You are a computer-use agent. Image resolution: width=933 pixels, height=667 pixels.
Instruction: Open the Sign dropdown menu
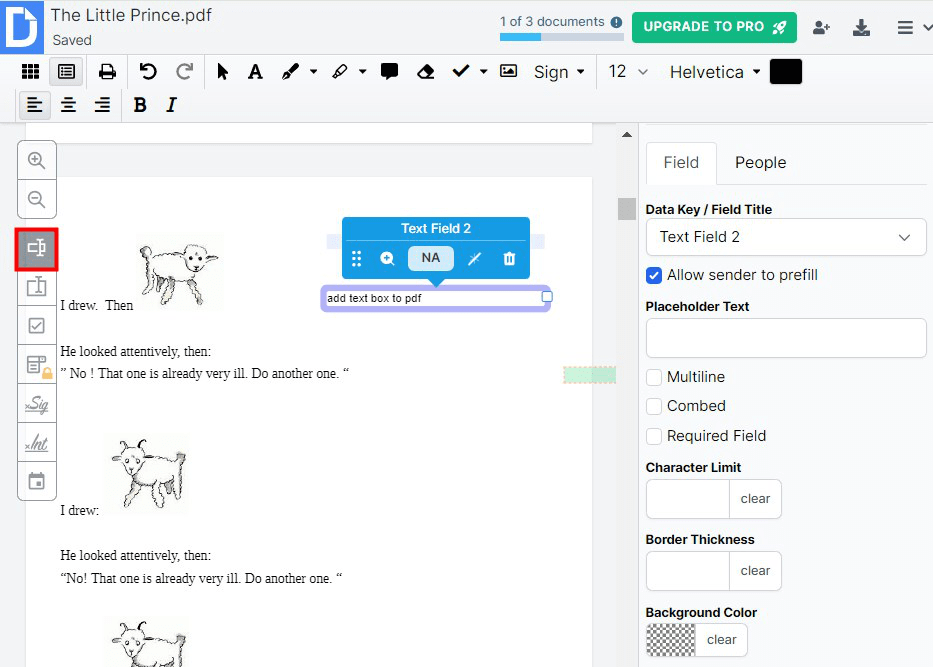click(559, 72)
